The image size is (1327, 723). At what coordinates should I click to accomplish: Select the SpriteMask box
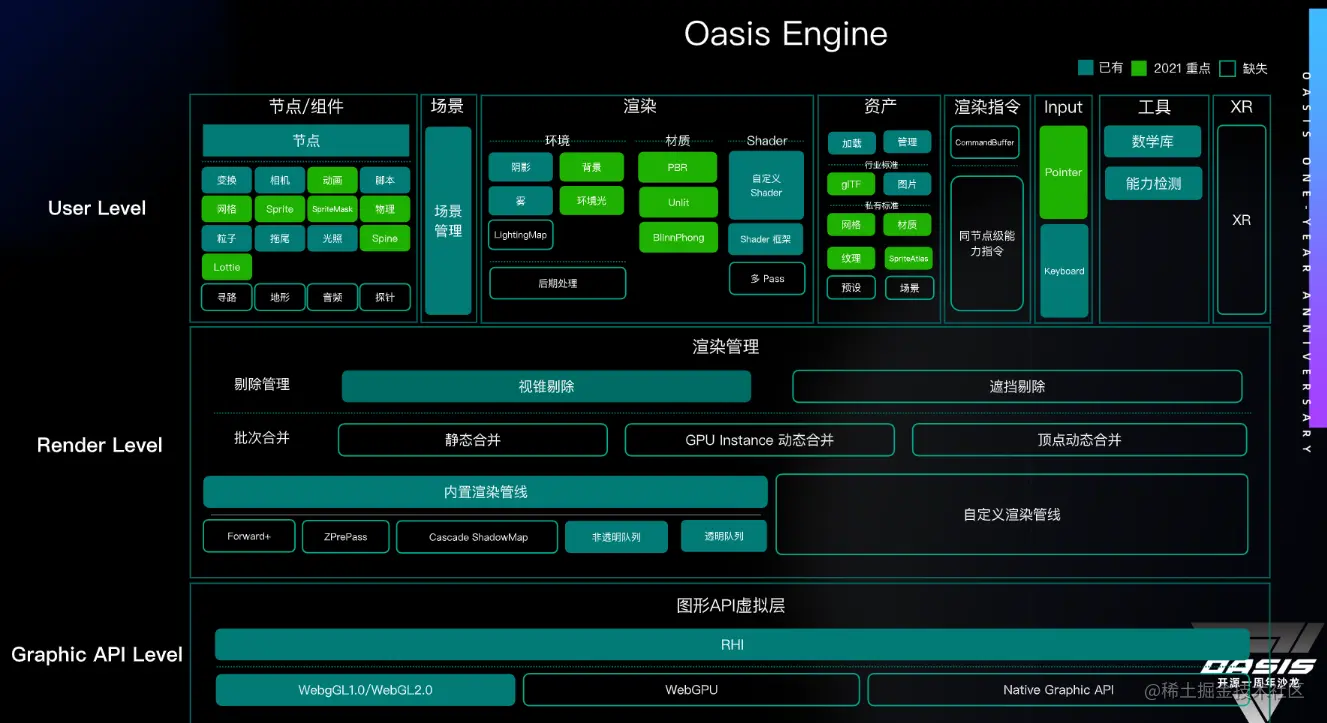click(333, 209)
